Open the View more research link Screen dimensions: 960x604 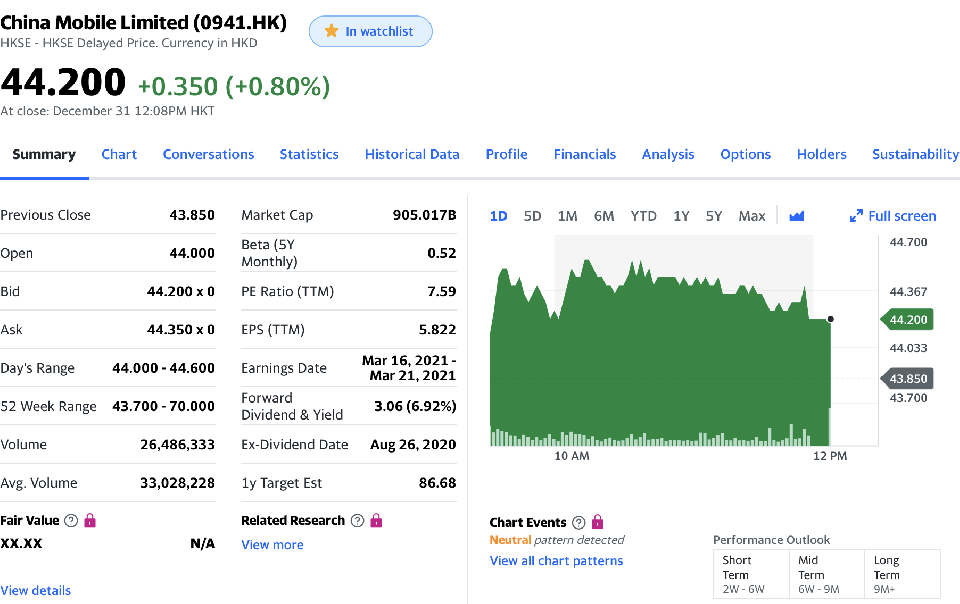(272, 545)
